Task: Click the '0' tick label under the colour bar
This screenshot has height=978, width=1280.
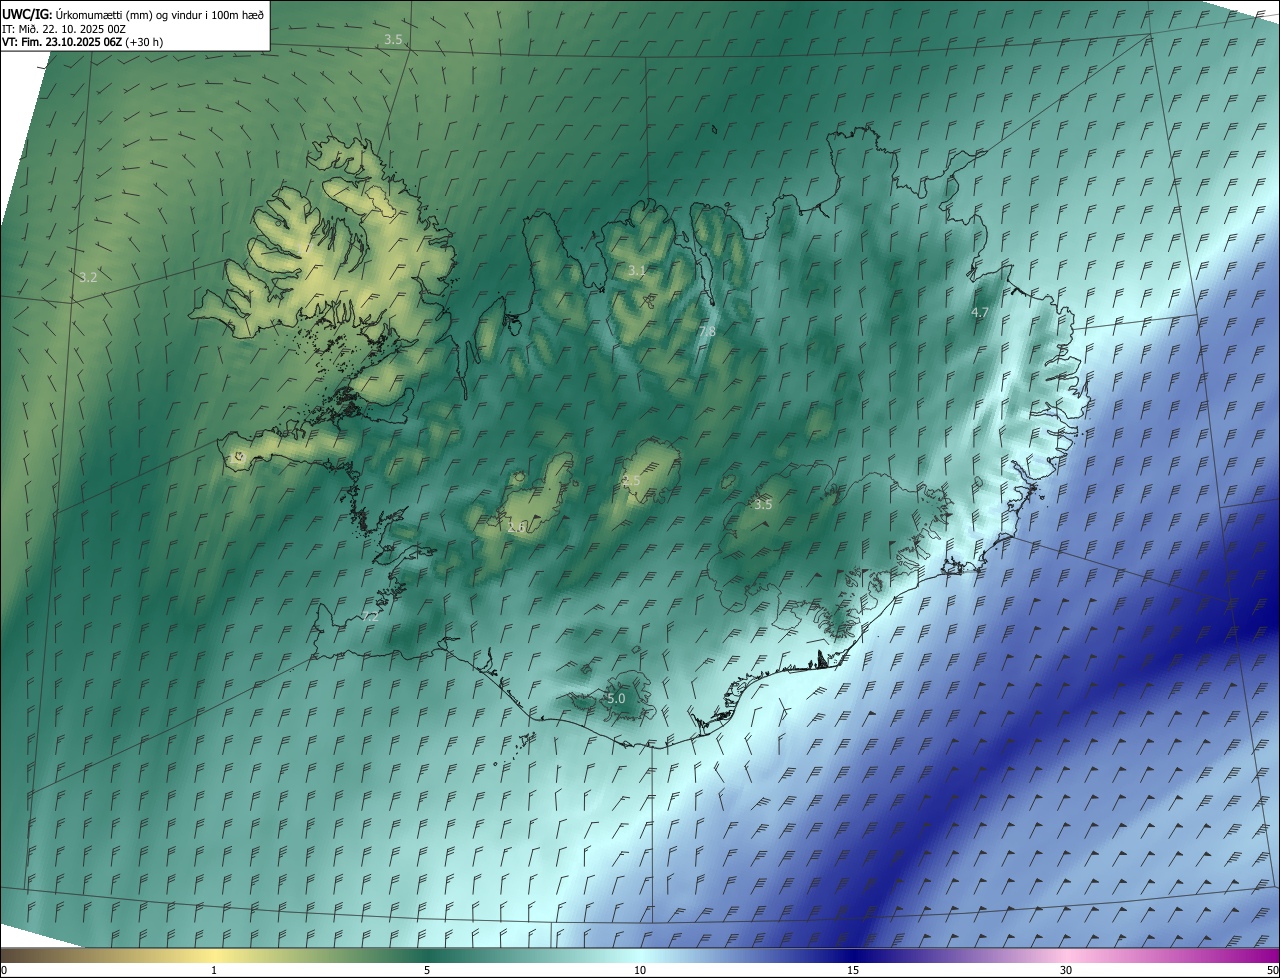Action: click(x=4, y=971)
